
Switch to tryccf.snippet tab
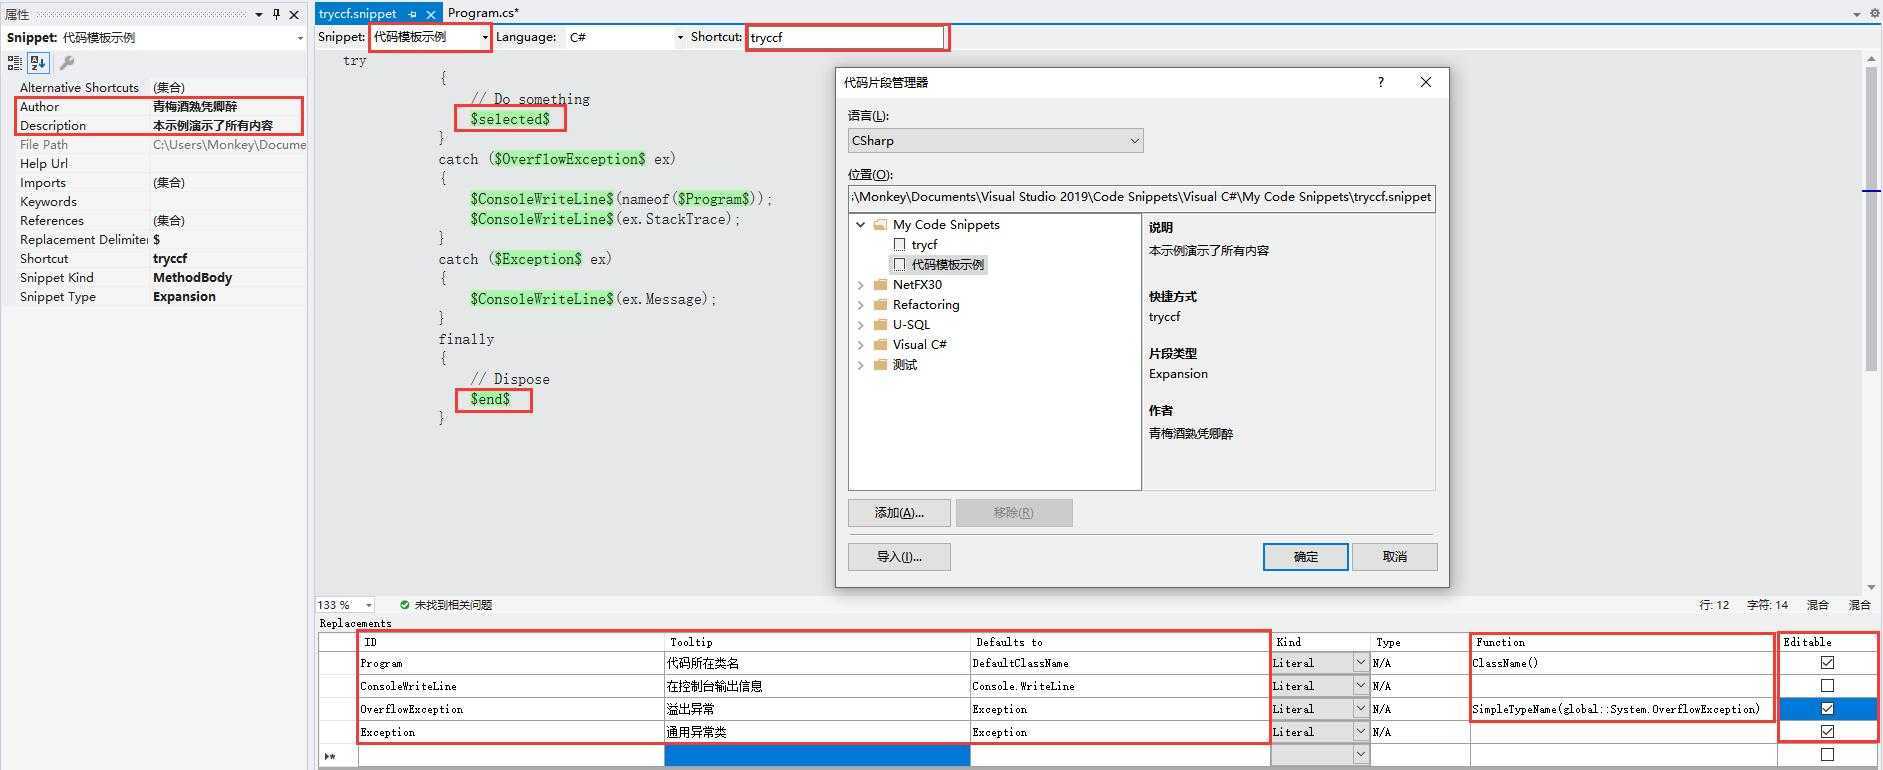click(x=358, y=14)
